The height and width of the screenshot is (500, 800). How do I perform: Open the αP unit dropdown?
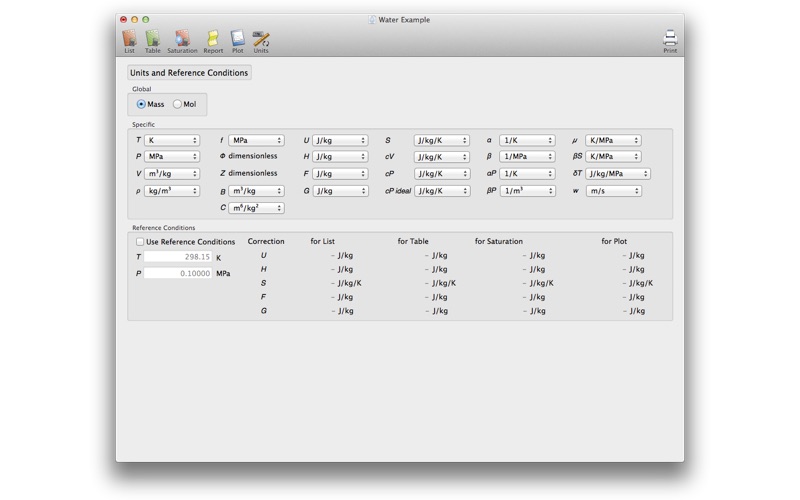coord(527,174)
